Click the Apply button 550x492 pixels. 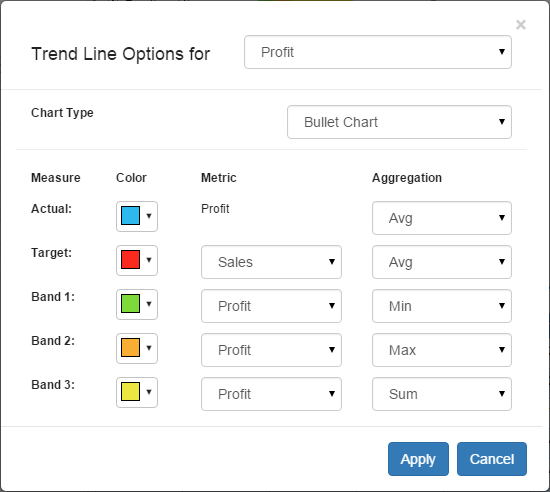(418, 459)
